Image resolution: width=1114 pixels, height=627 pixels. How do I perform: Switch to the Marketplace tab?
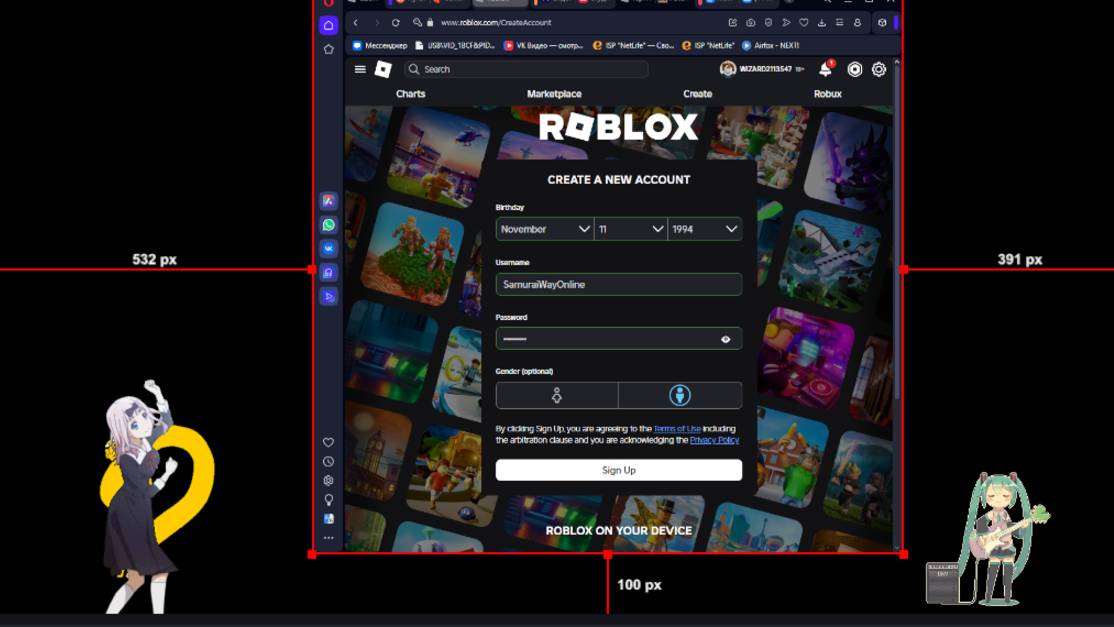554,94
